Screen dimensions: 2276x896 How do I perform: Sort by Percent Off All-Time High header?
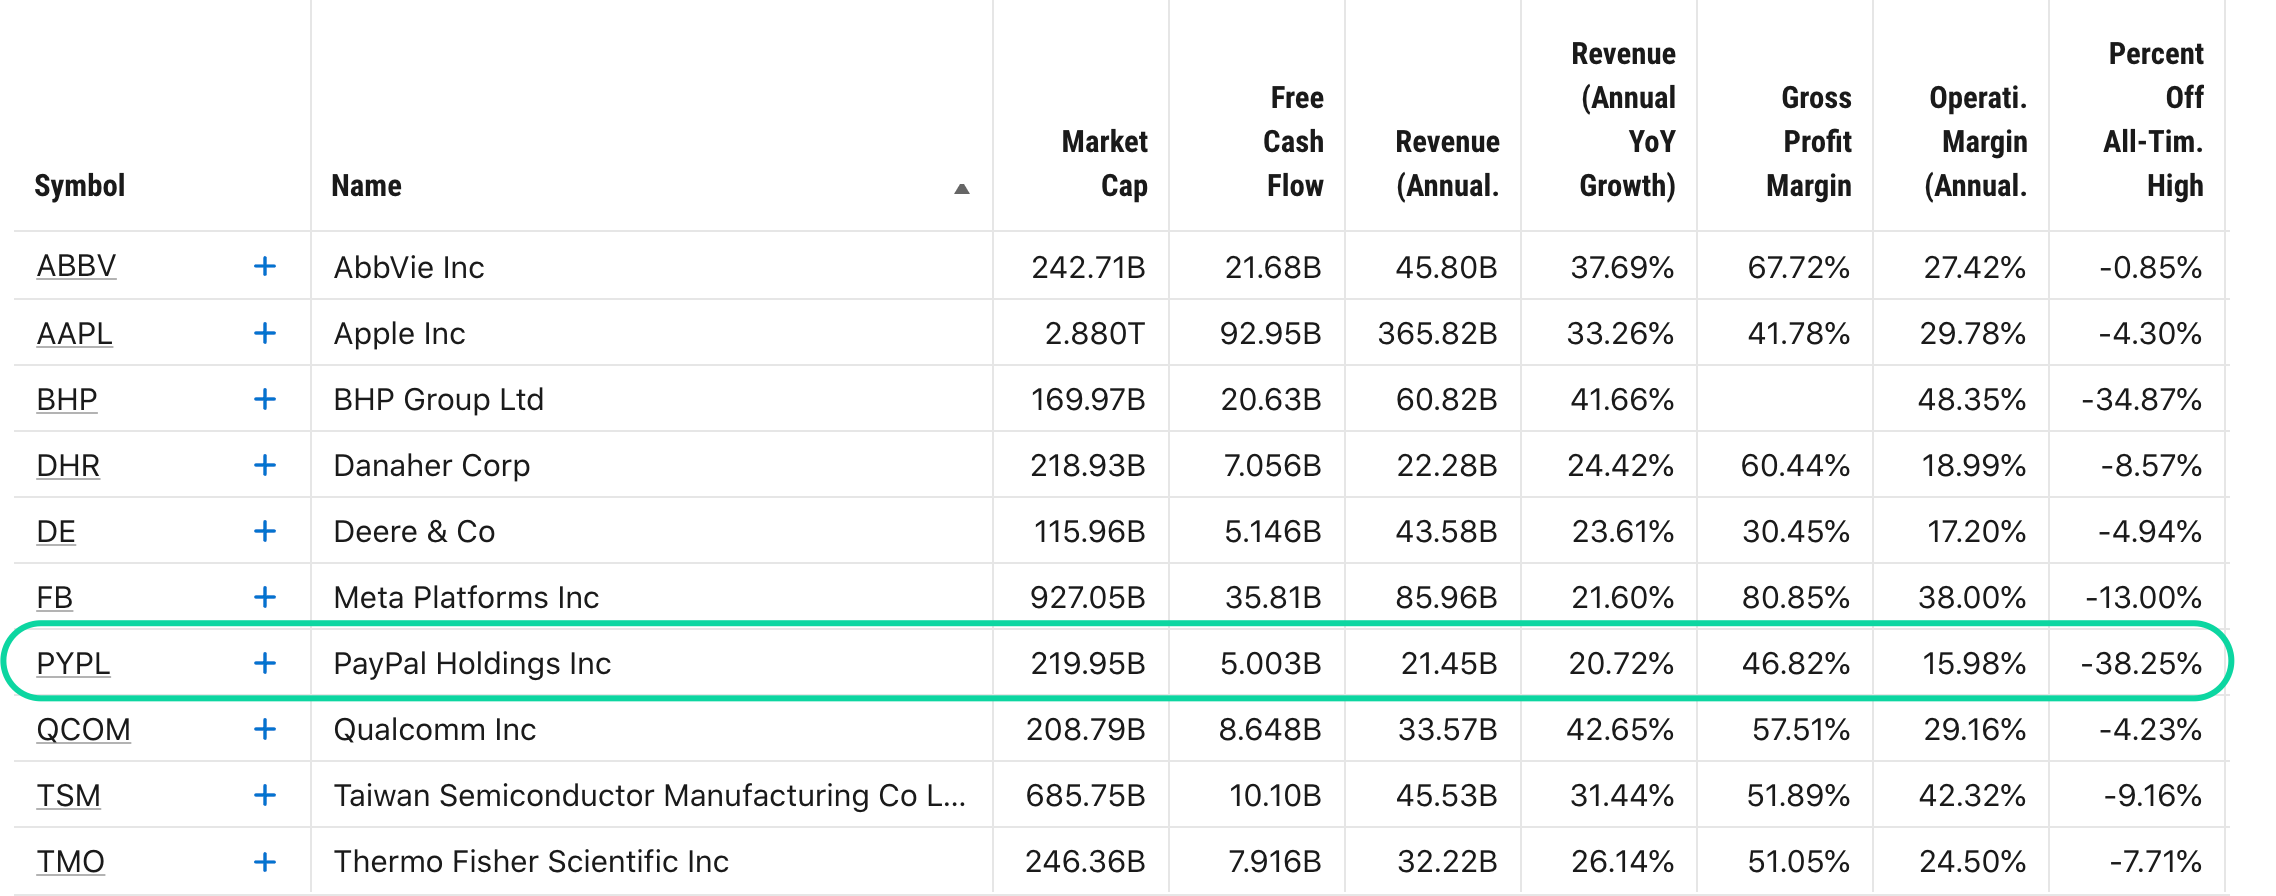click(2153, 119)
